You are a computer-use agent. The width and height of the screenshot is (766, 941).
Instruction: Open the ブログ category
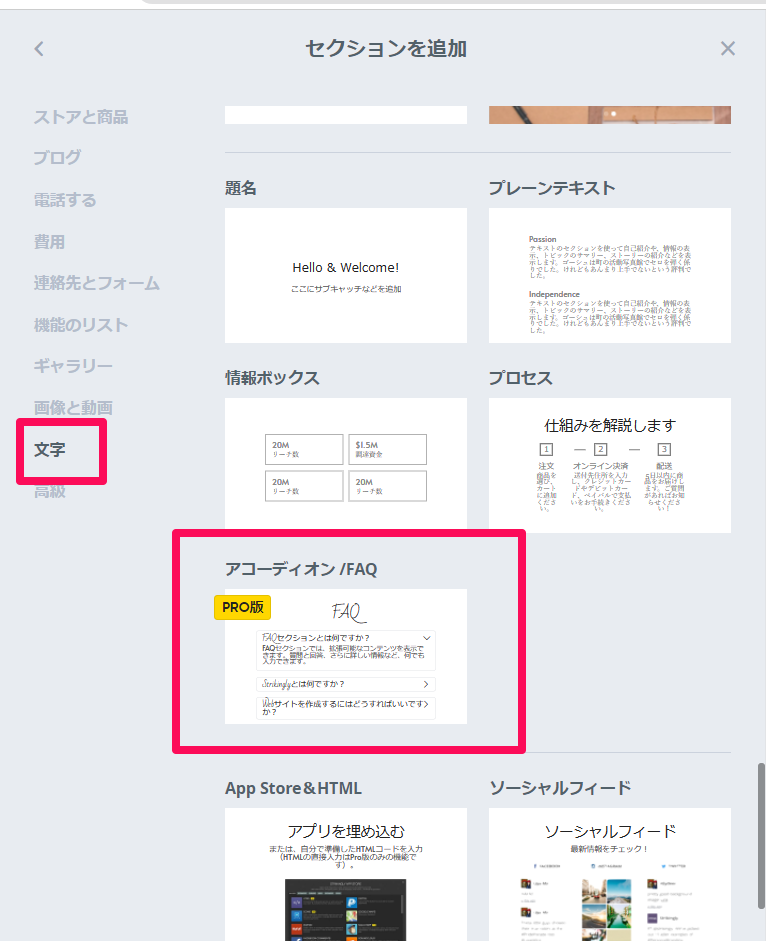(57, 158)
